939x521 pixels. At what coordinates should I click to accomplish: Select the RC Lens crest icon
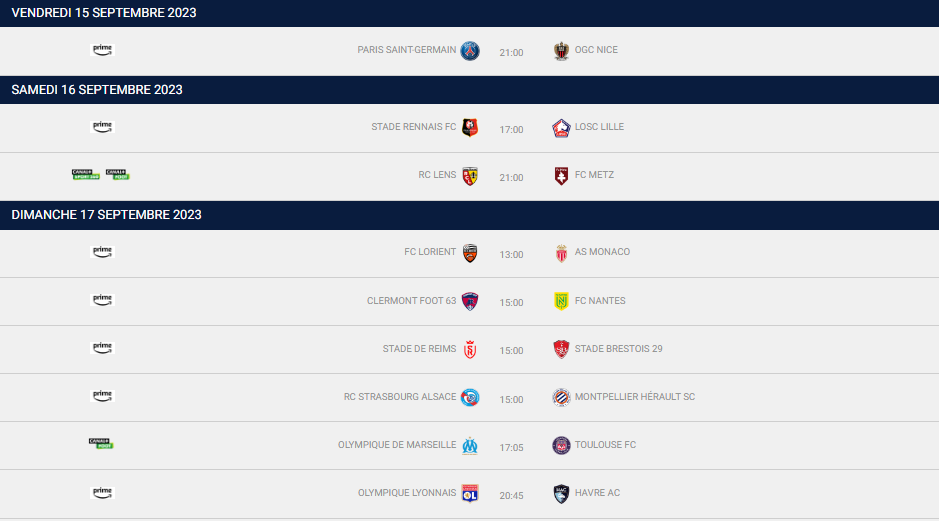click(x=470, y=176)
